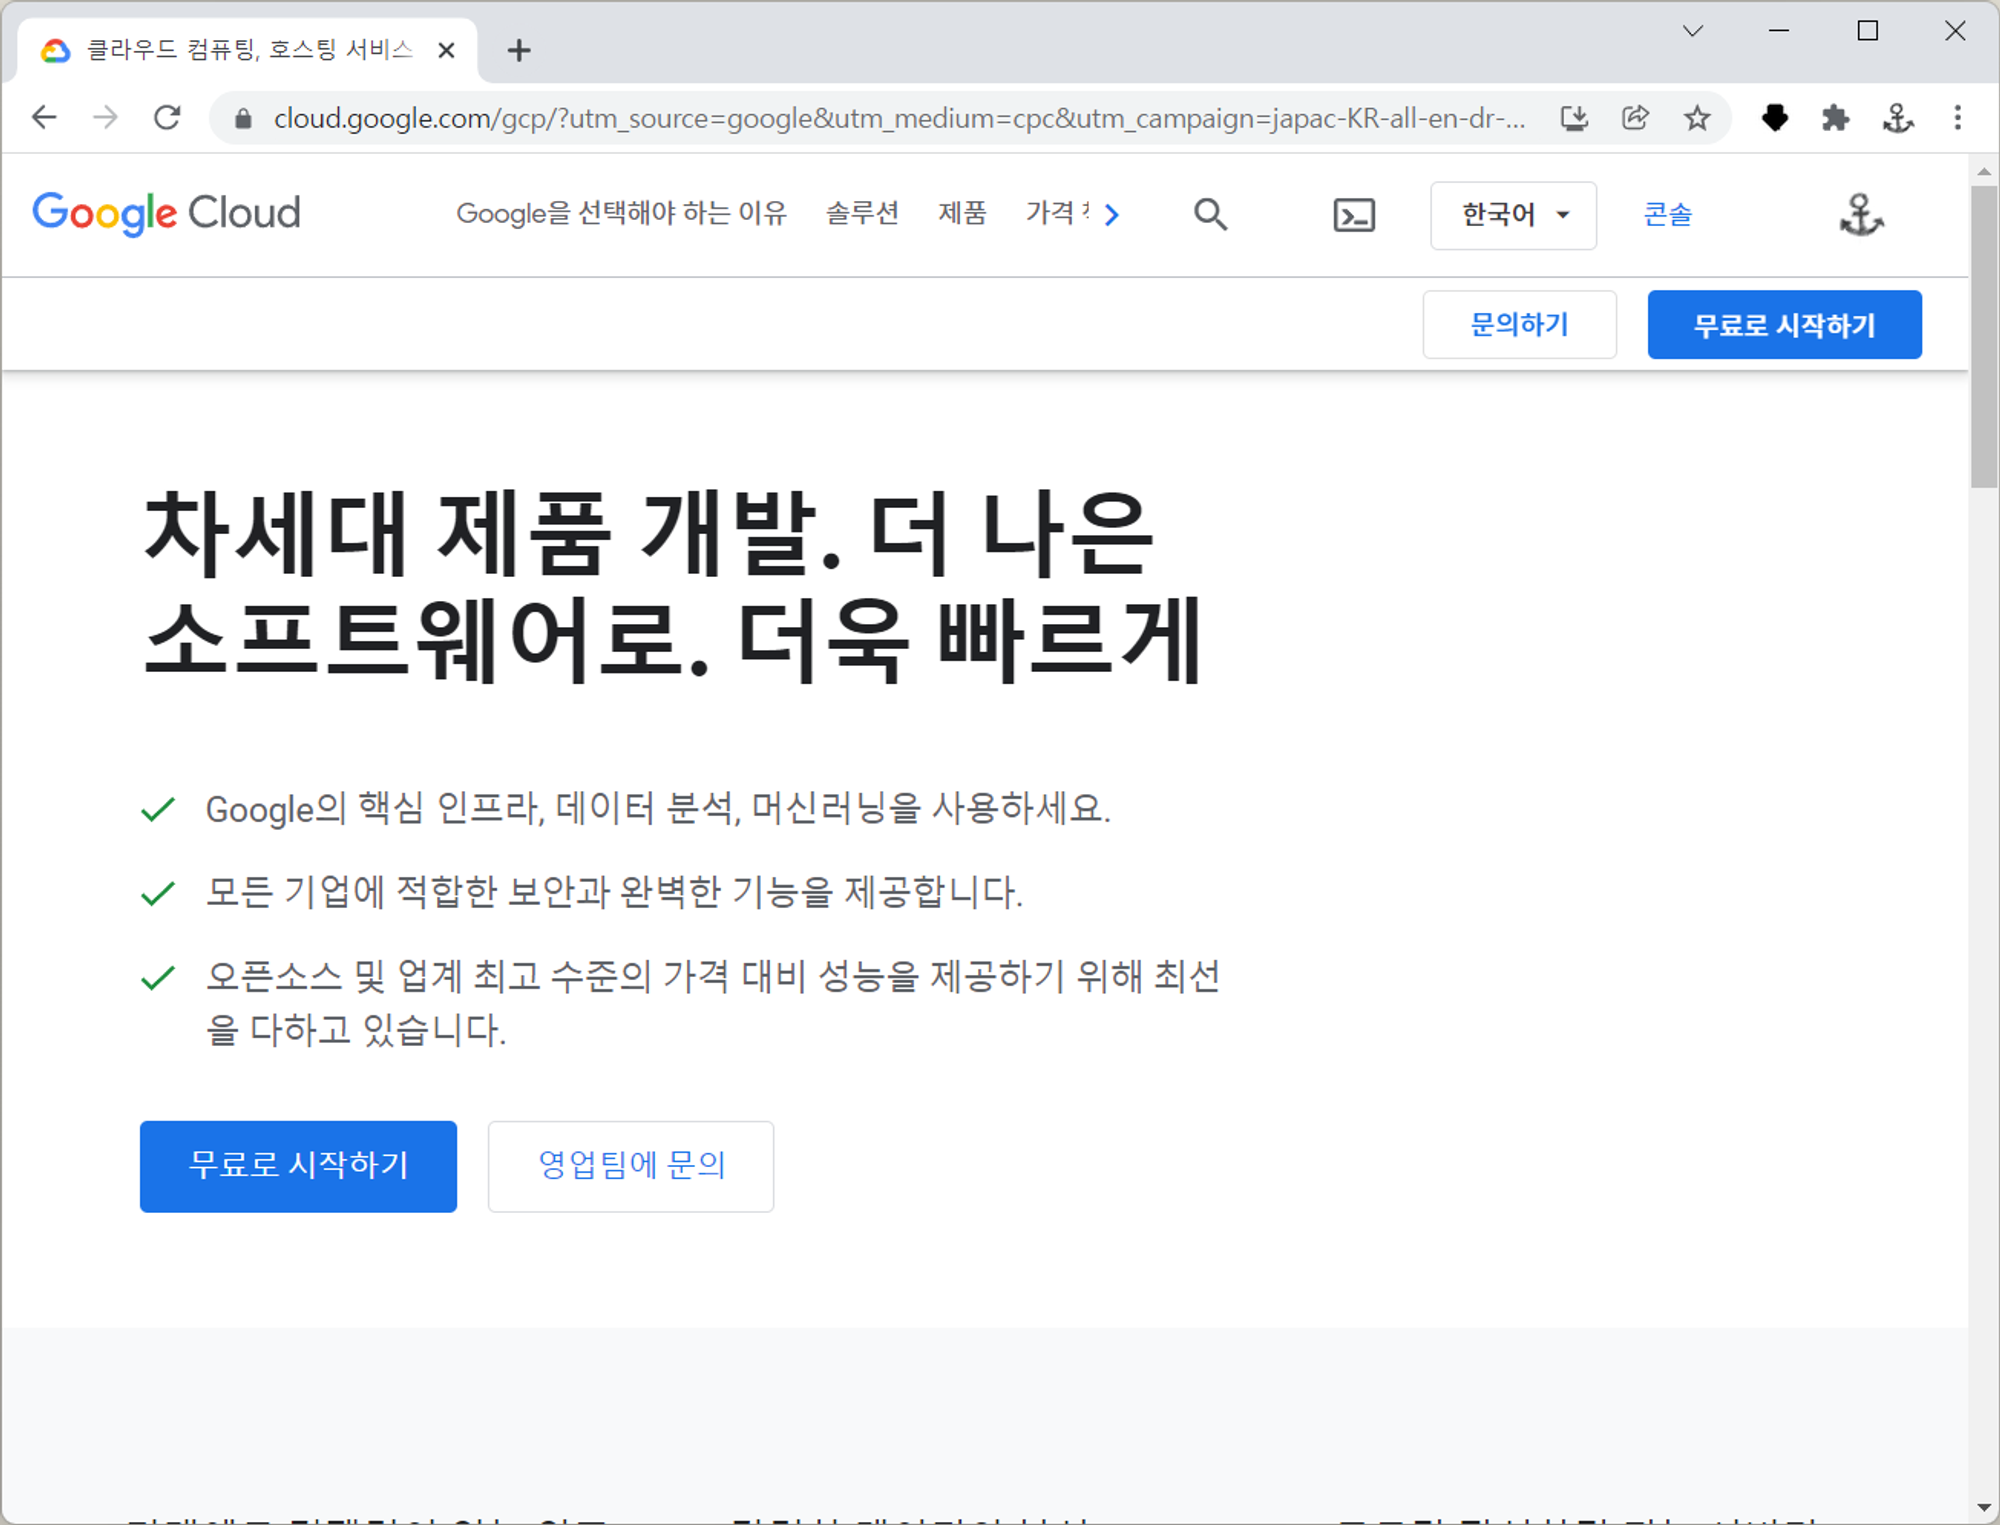Open Chrome's three-dot menu
Screen dimensions: 2000x1525
1957,118
